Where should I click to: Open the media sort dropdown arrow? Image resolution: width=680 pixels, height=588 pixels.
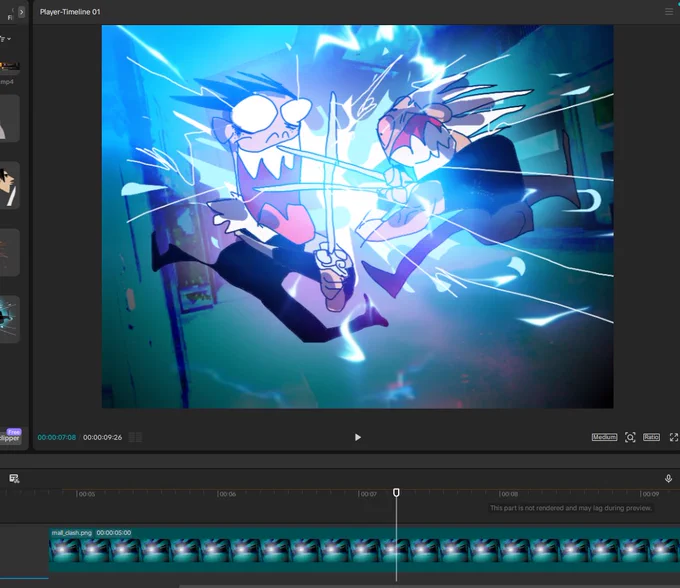(6, 39)
